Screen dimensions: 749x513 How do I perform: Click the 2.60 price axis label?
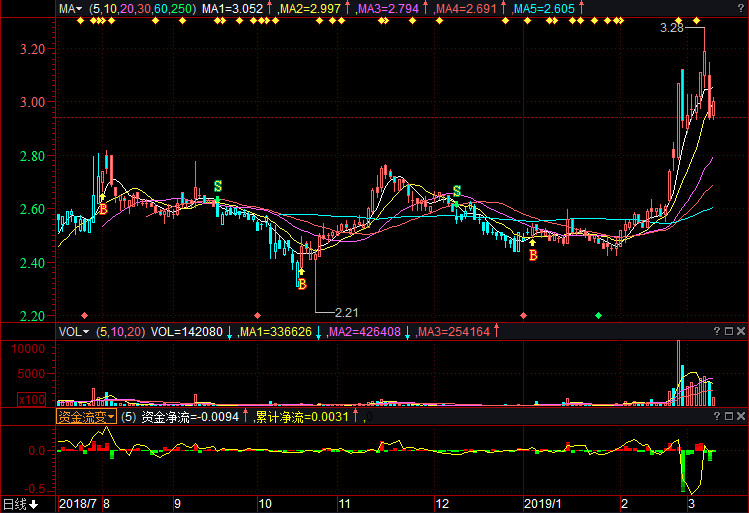tap(32, 209)
